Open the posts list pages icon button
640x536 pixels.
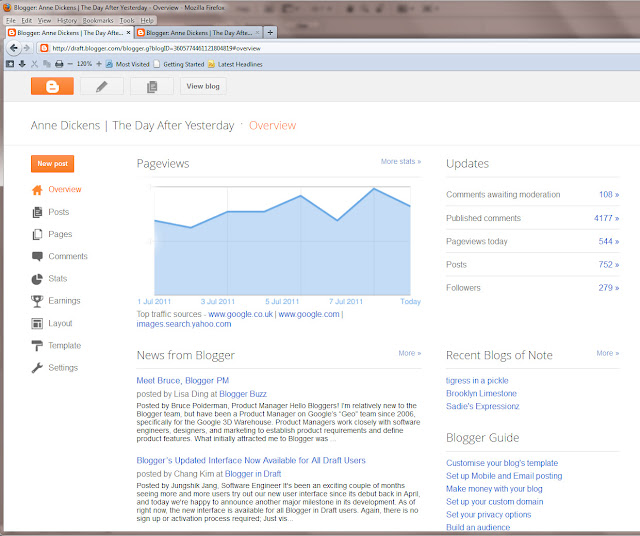tap(152, 86)
